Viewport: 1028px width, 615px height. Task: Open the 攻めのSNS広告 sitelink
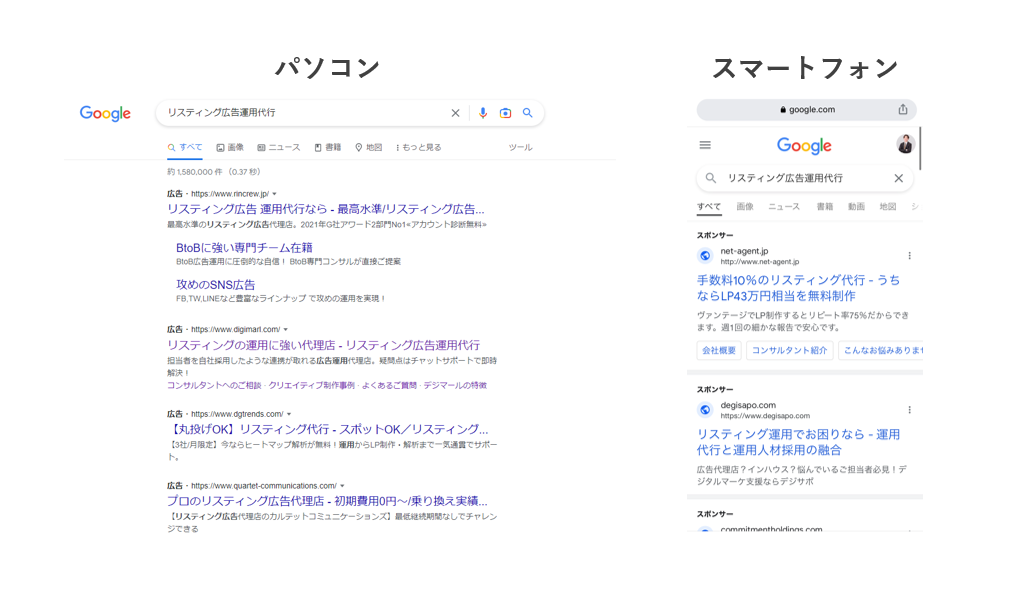coord(215,285)
